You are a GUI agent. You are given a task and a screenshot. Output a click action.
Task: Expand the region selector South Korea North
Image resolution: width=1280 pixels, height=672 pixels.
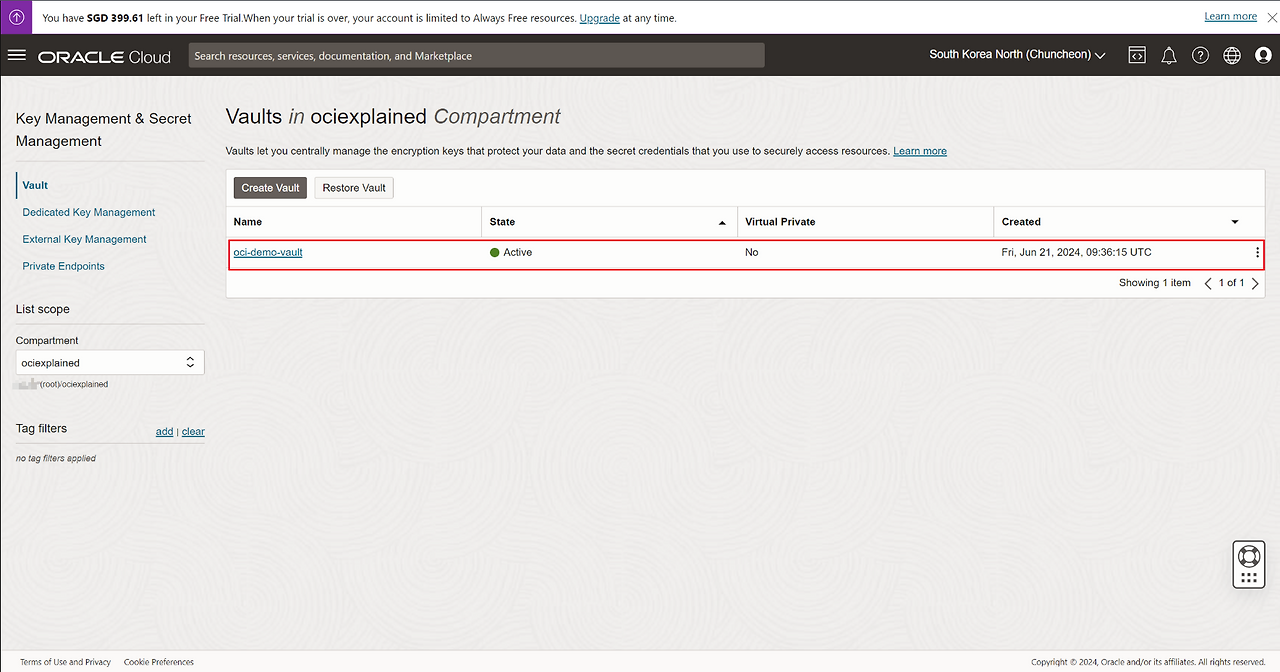1017,55
